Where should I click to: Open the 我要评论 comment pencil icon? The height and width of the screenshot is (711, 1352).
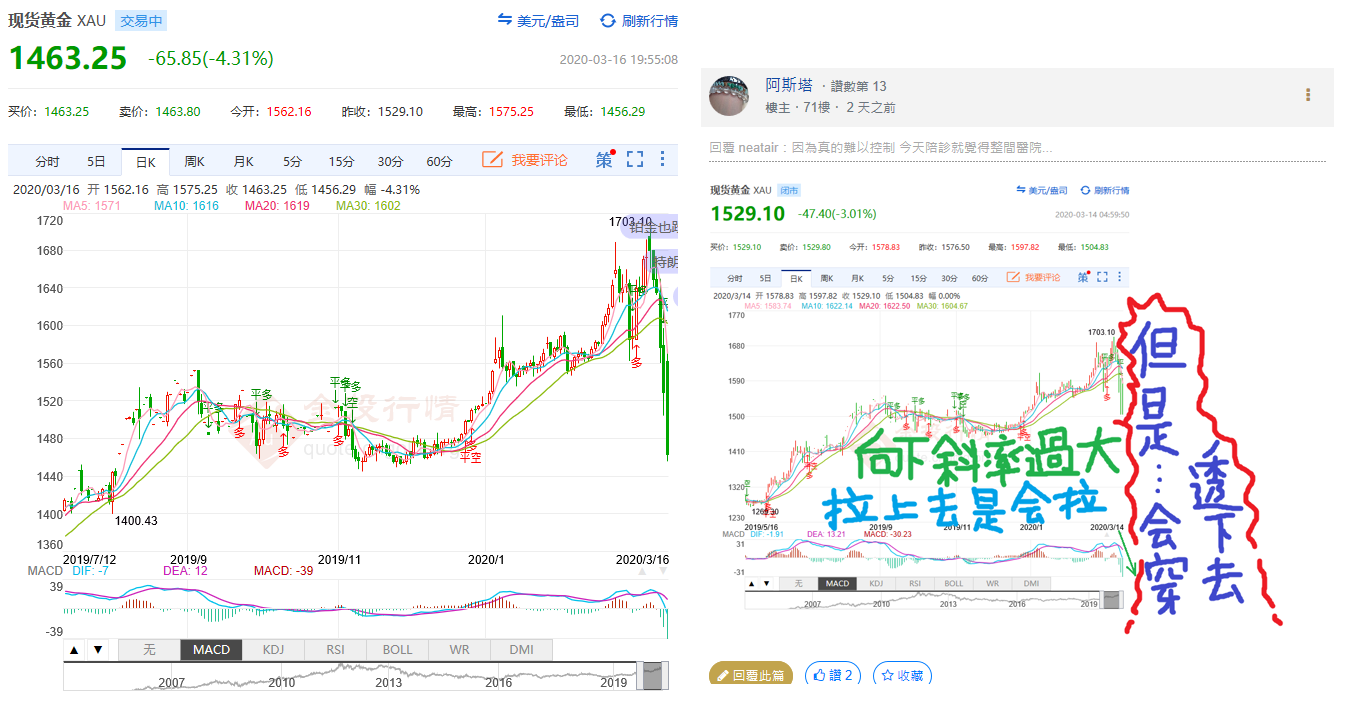click(x=492, y=159)
